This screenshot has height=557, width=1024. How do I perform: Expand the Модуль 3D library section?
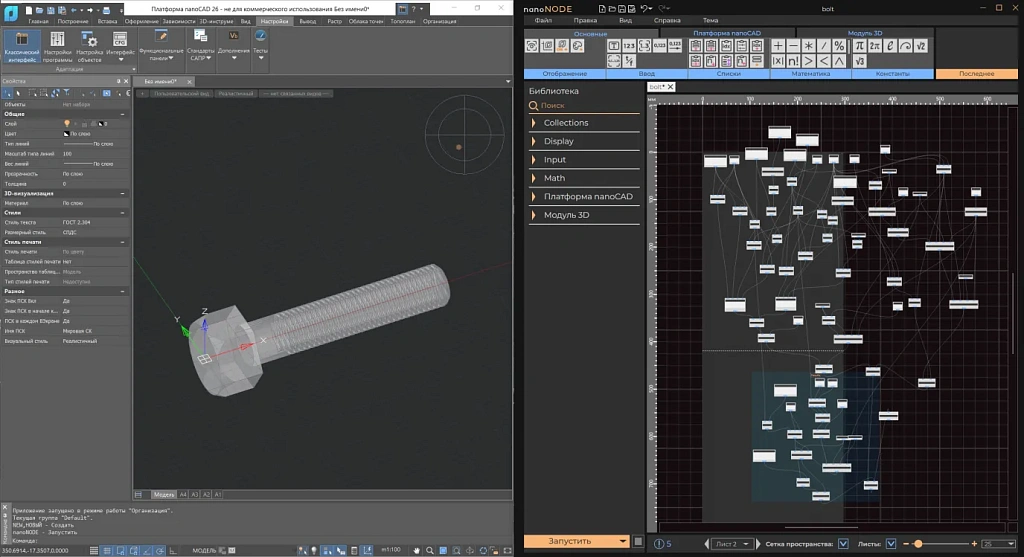point(566,215)
